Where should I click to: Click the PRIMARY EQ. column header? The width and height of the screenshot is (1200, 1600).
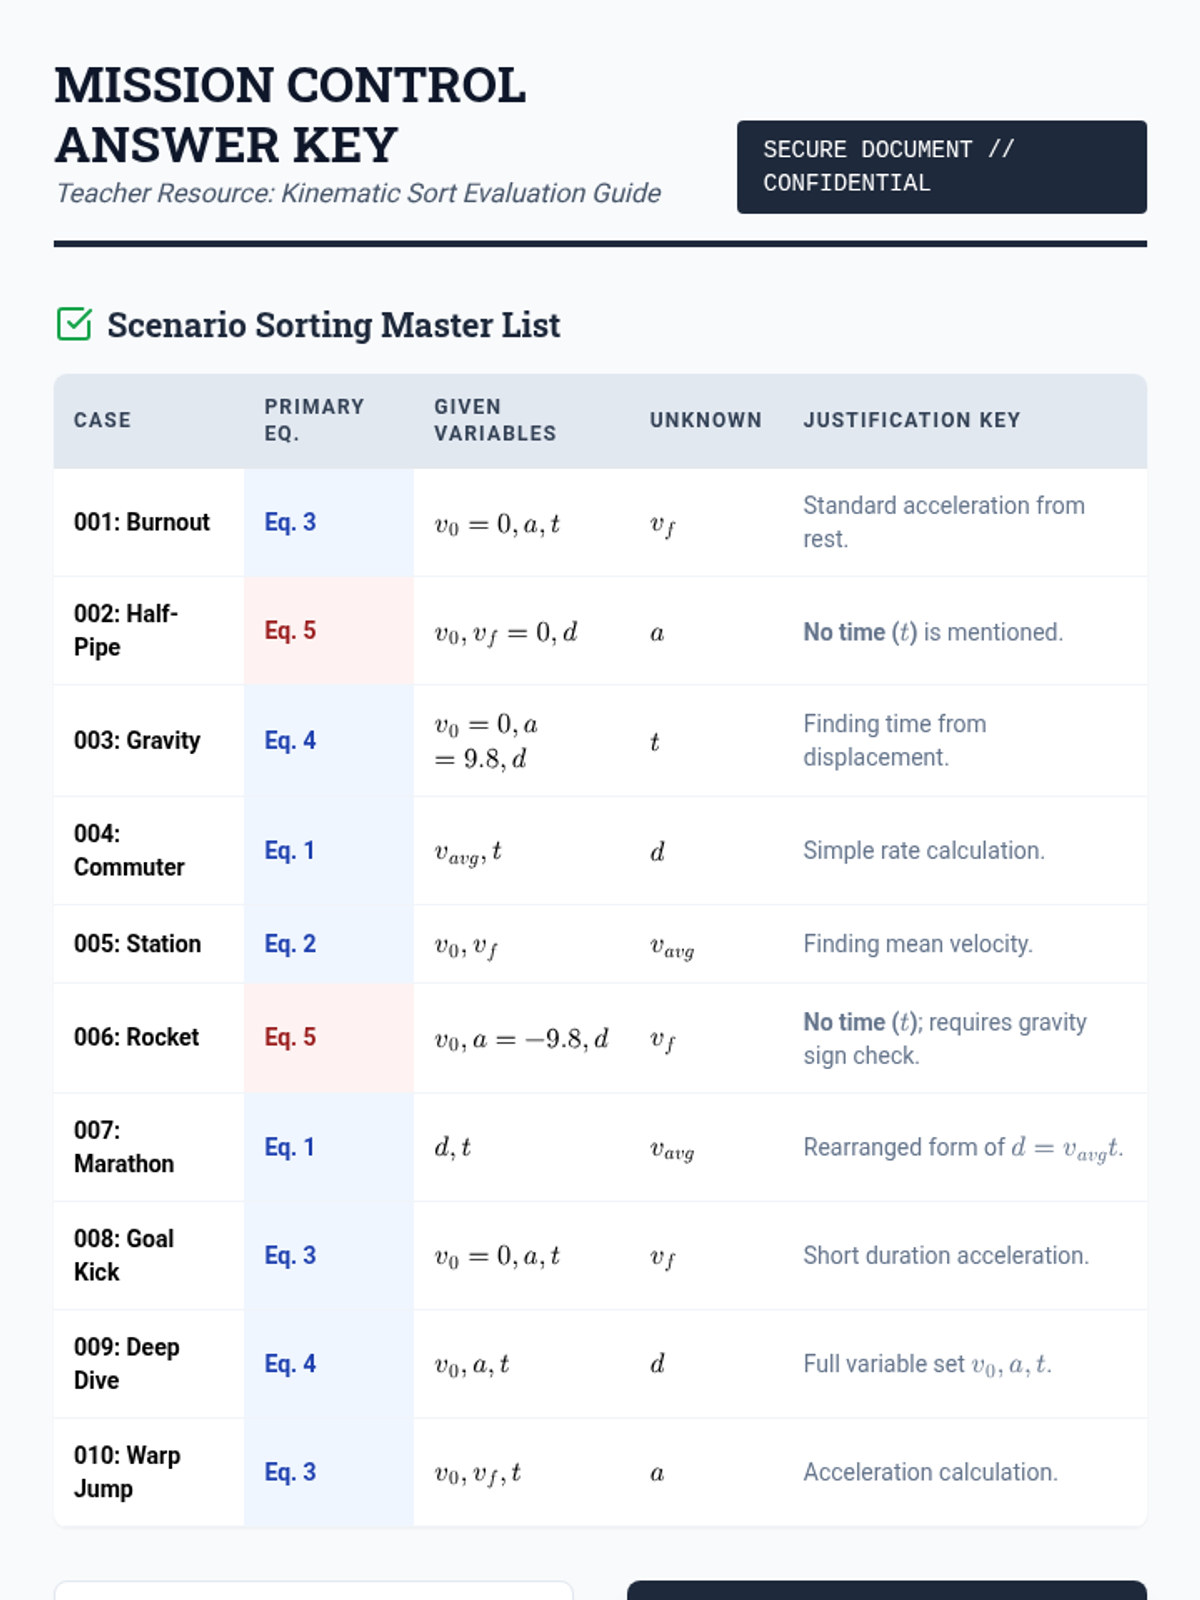(313, 420)
